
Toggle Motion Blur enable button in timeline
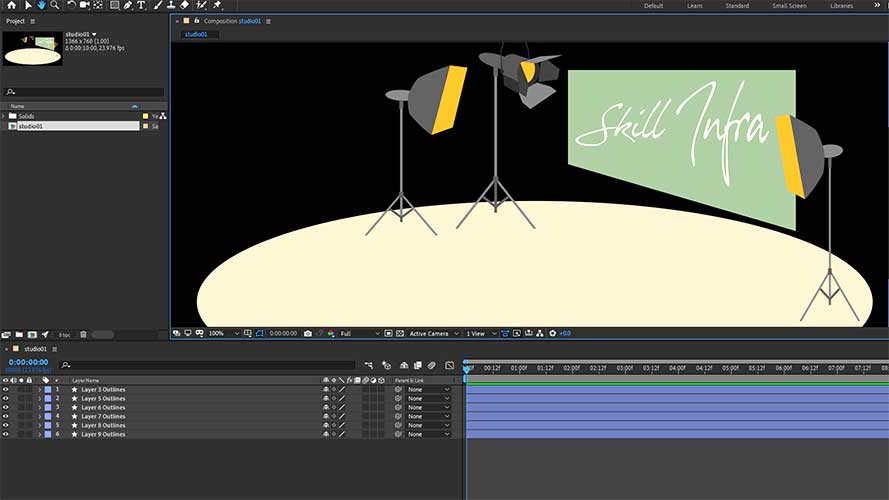point(432,366)
